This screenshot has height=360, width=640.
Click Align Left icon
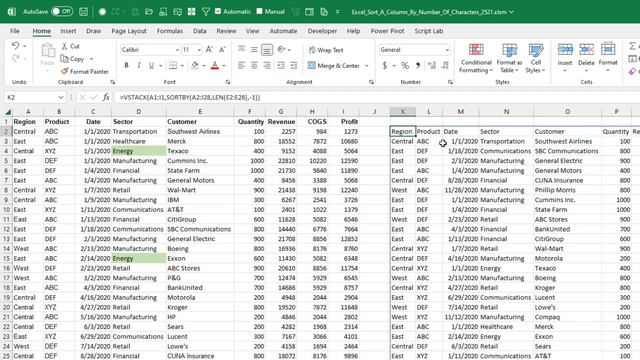242,65
